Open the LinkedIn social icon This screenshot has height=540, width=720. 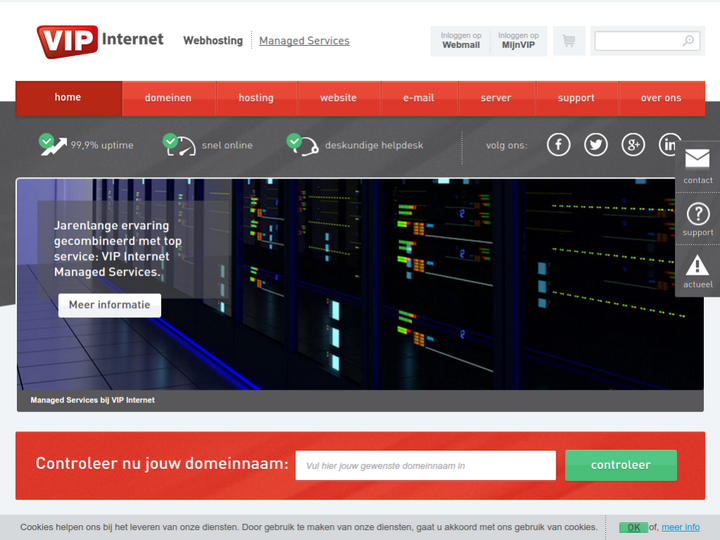pos(669,145)
